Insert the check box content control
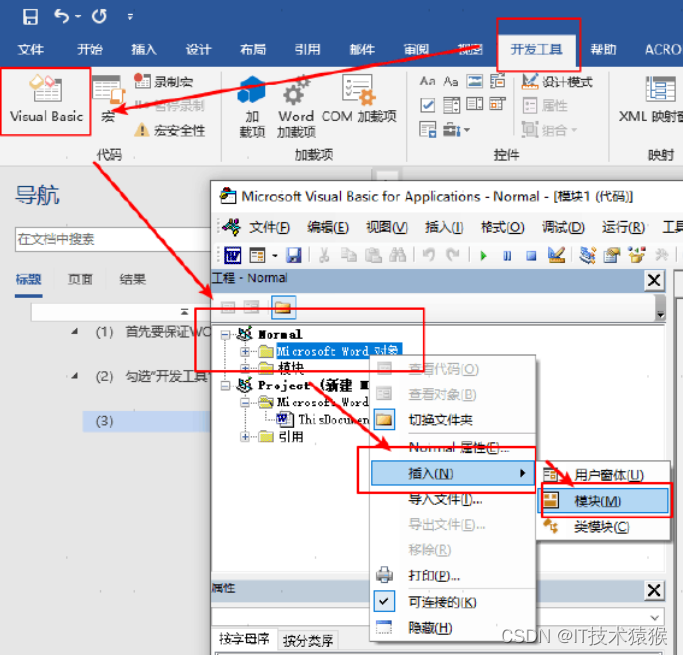 pos(428,105)
